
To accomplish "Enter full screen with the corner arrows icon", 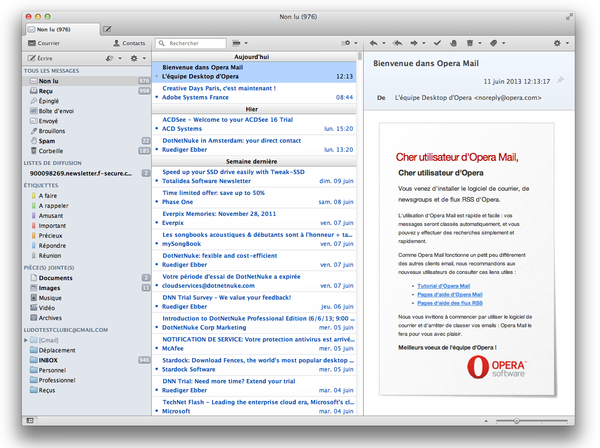I will click(x=569, y=16).
